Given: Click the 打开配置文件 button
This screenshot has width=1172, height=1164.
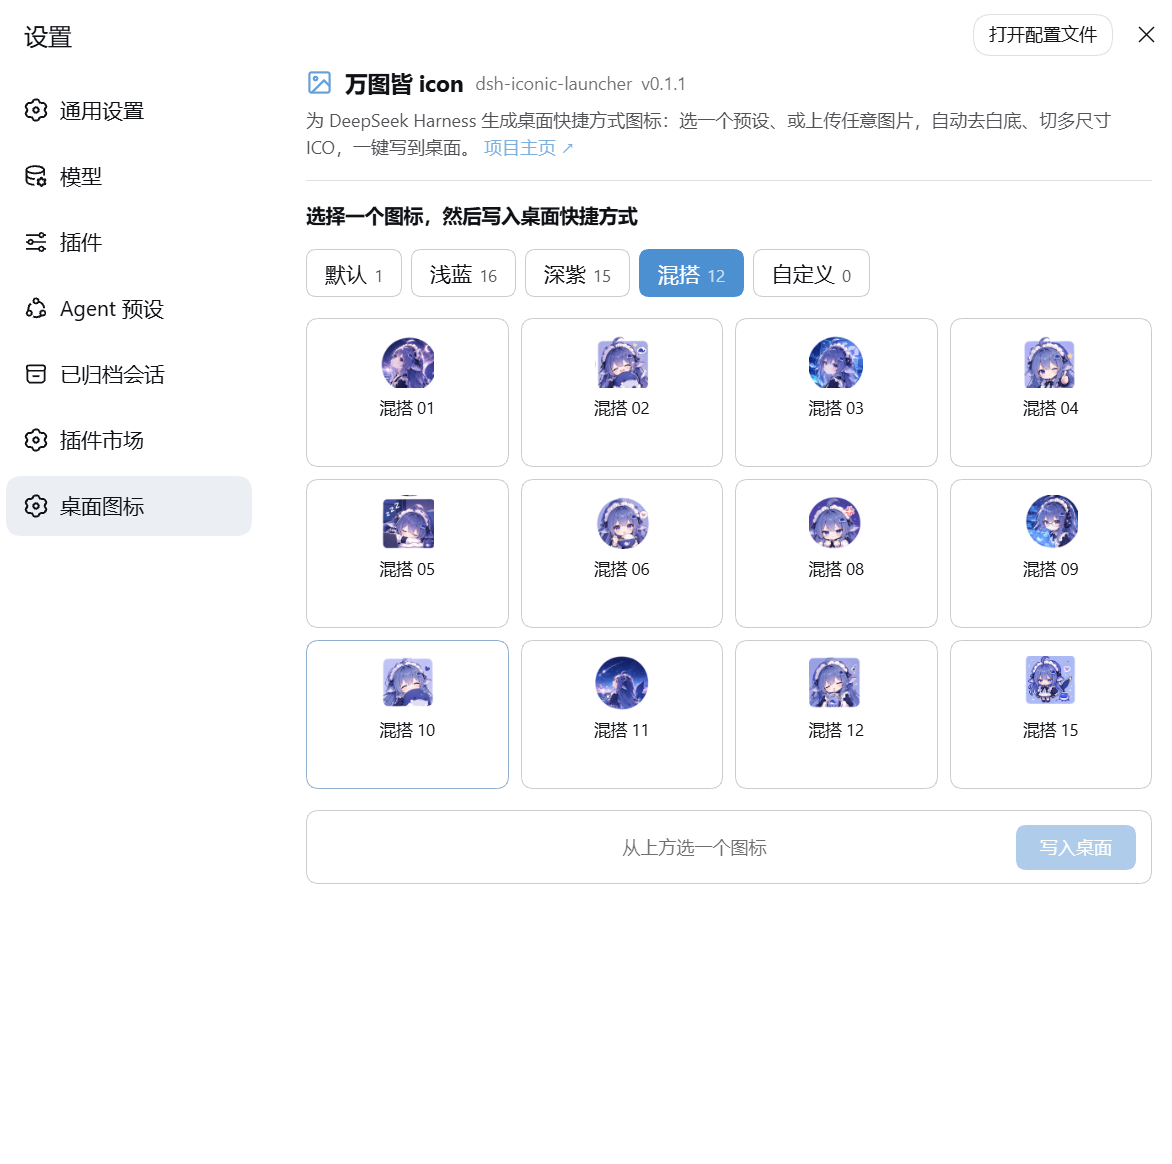Looking at the screenshot, I should pyautogui.click(x=1043, y=34).
